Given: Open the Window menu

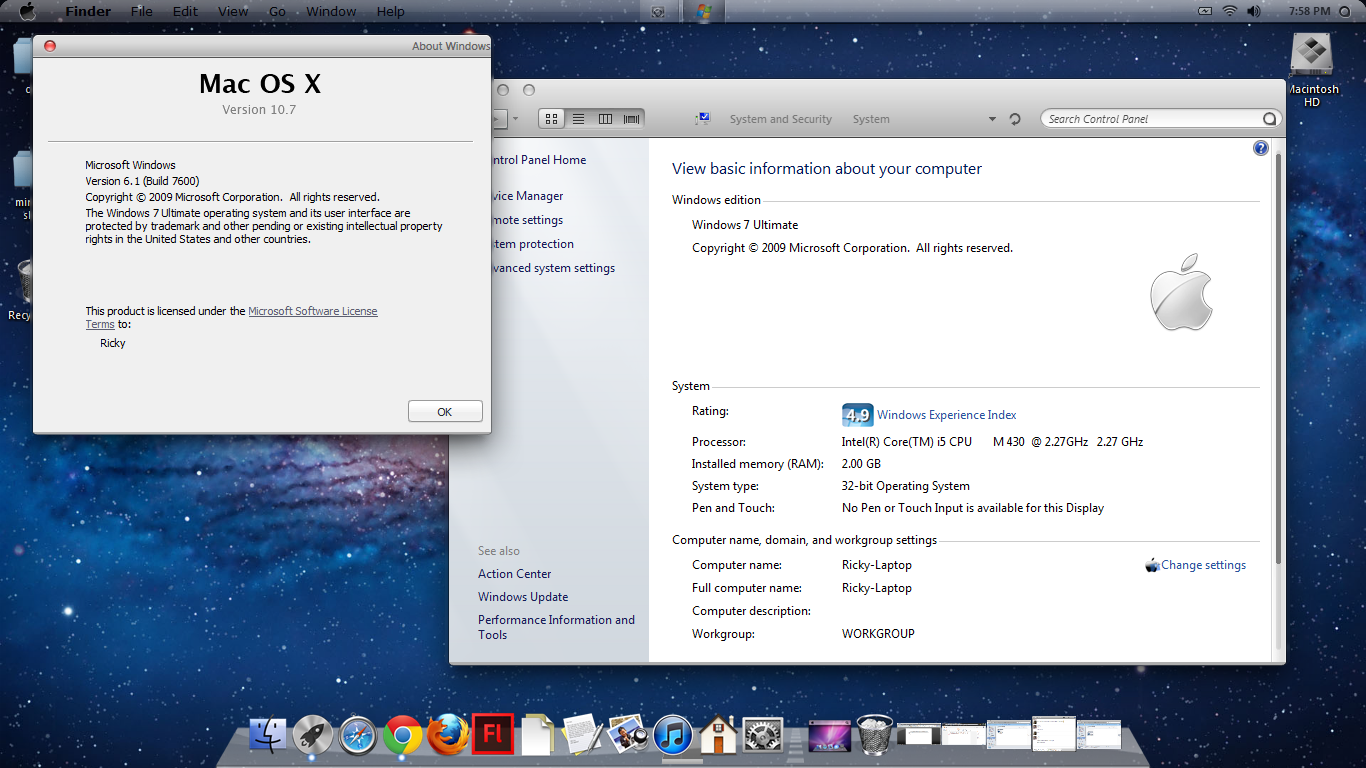Looking at the screenshot, I should tap(331, 12).
